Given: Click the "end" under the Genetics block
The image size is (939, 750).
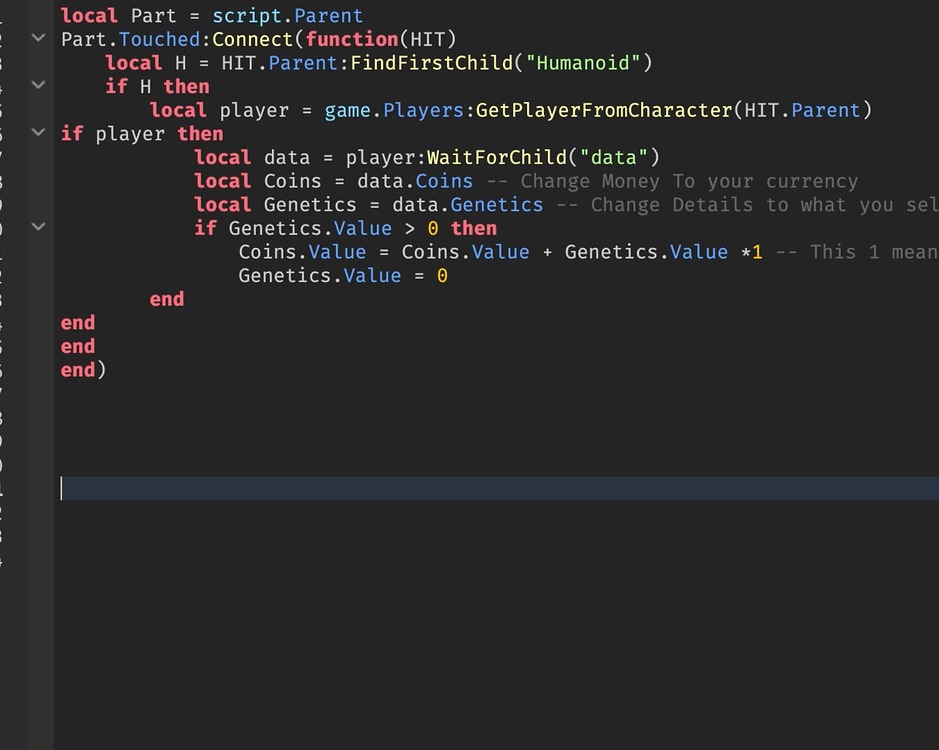Looking at the screenshot, I should [x=166, y=299].
